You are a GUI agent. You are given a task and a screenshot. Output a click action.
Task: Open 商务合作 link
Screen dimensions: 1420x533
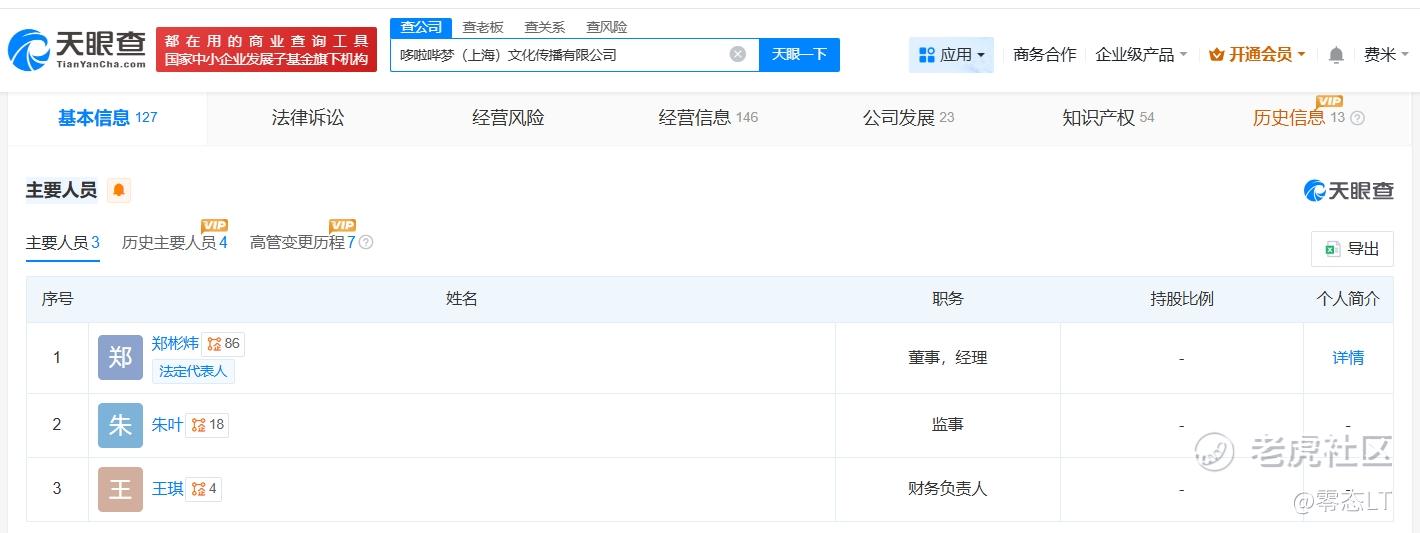(x=1045, y=55)
